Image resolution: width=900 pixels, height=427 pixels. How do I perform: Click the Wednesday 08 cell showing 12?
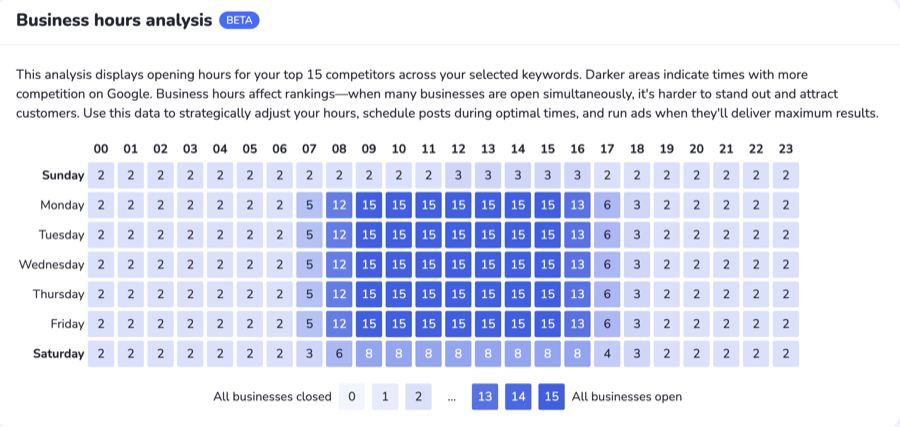pos(339,264)
